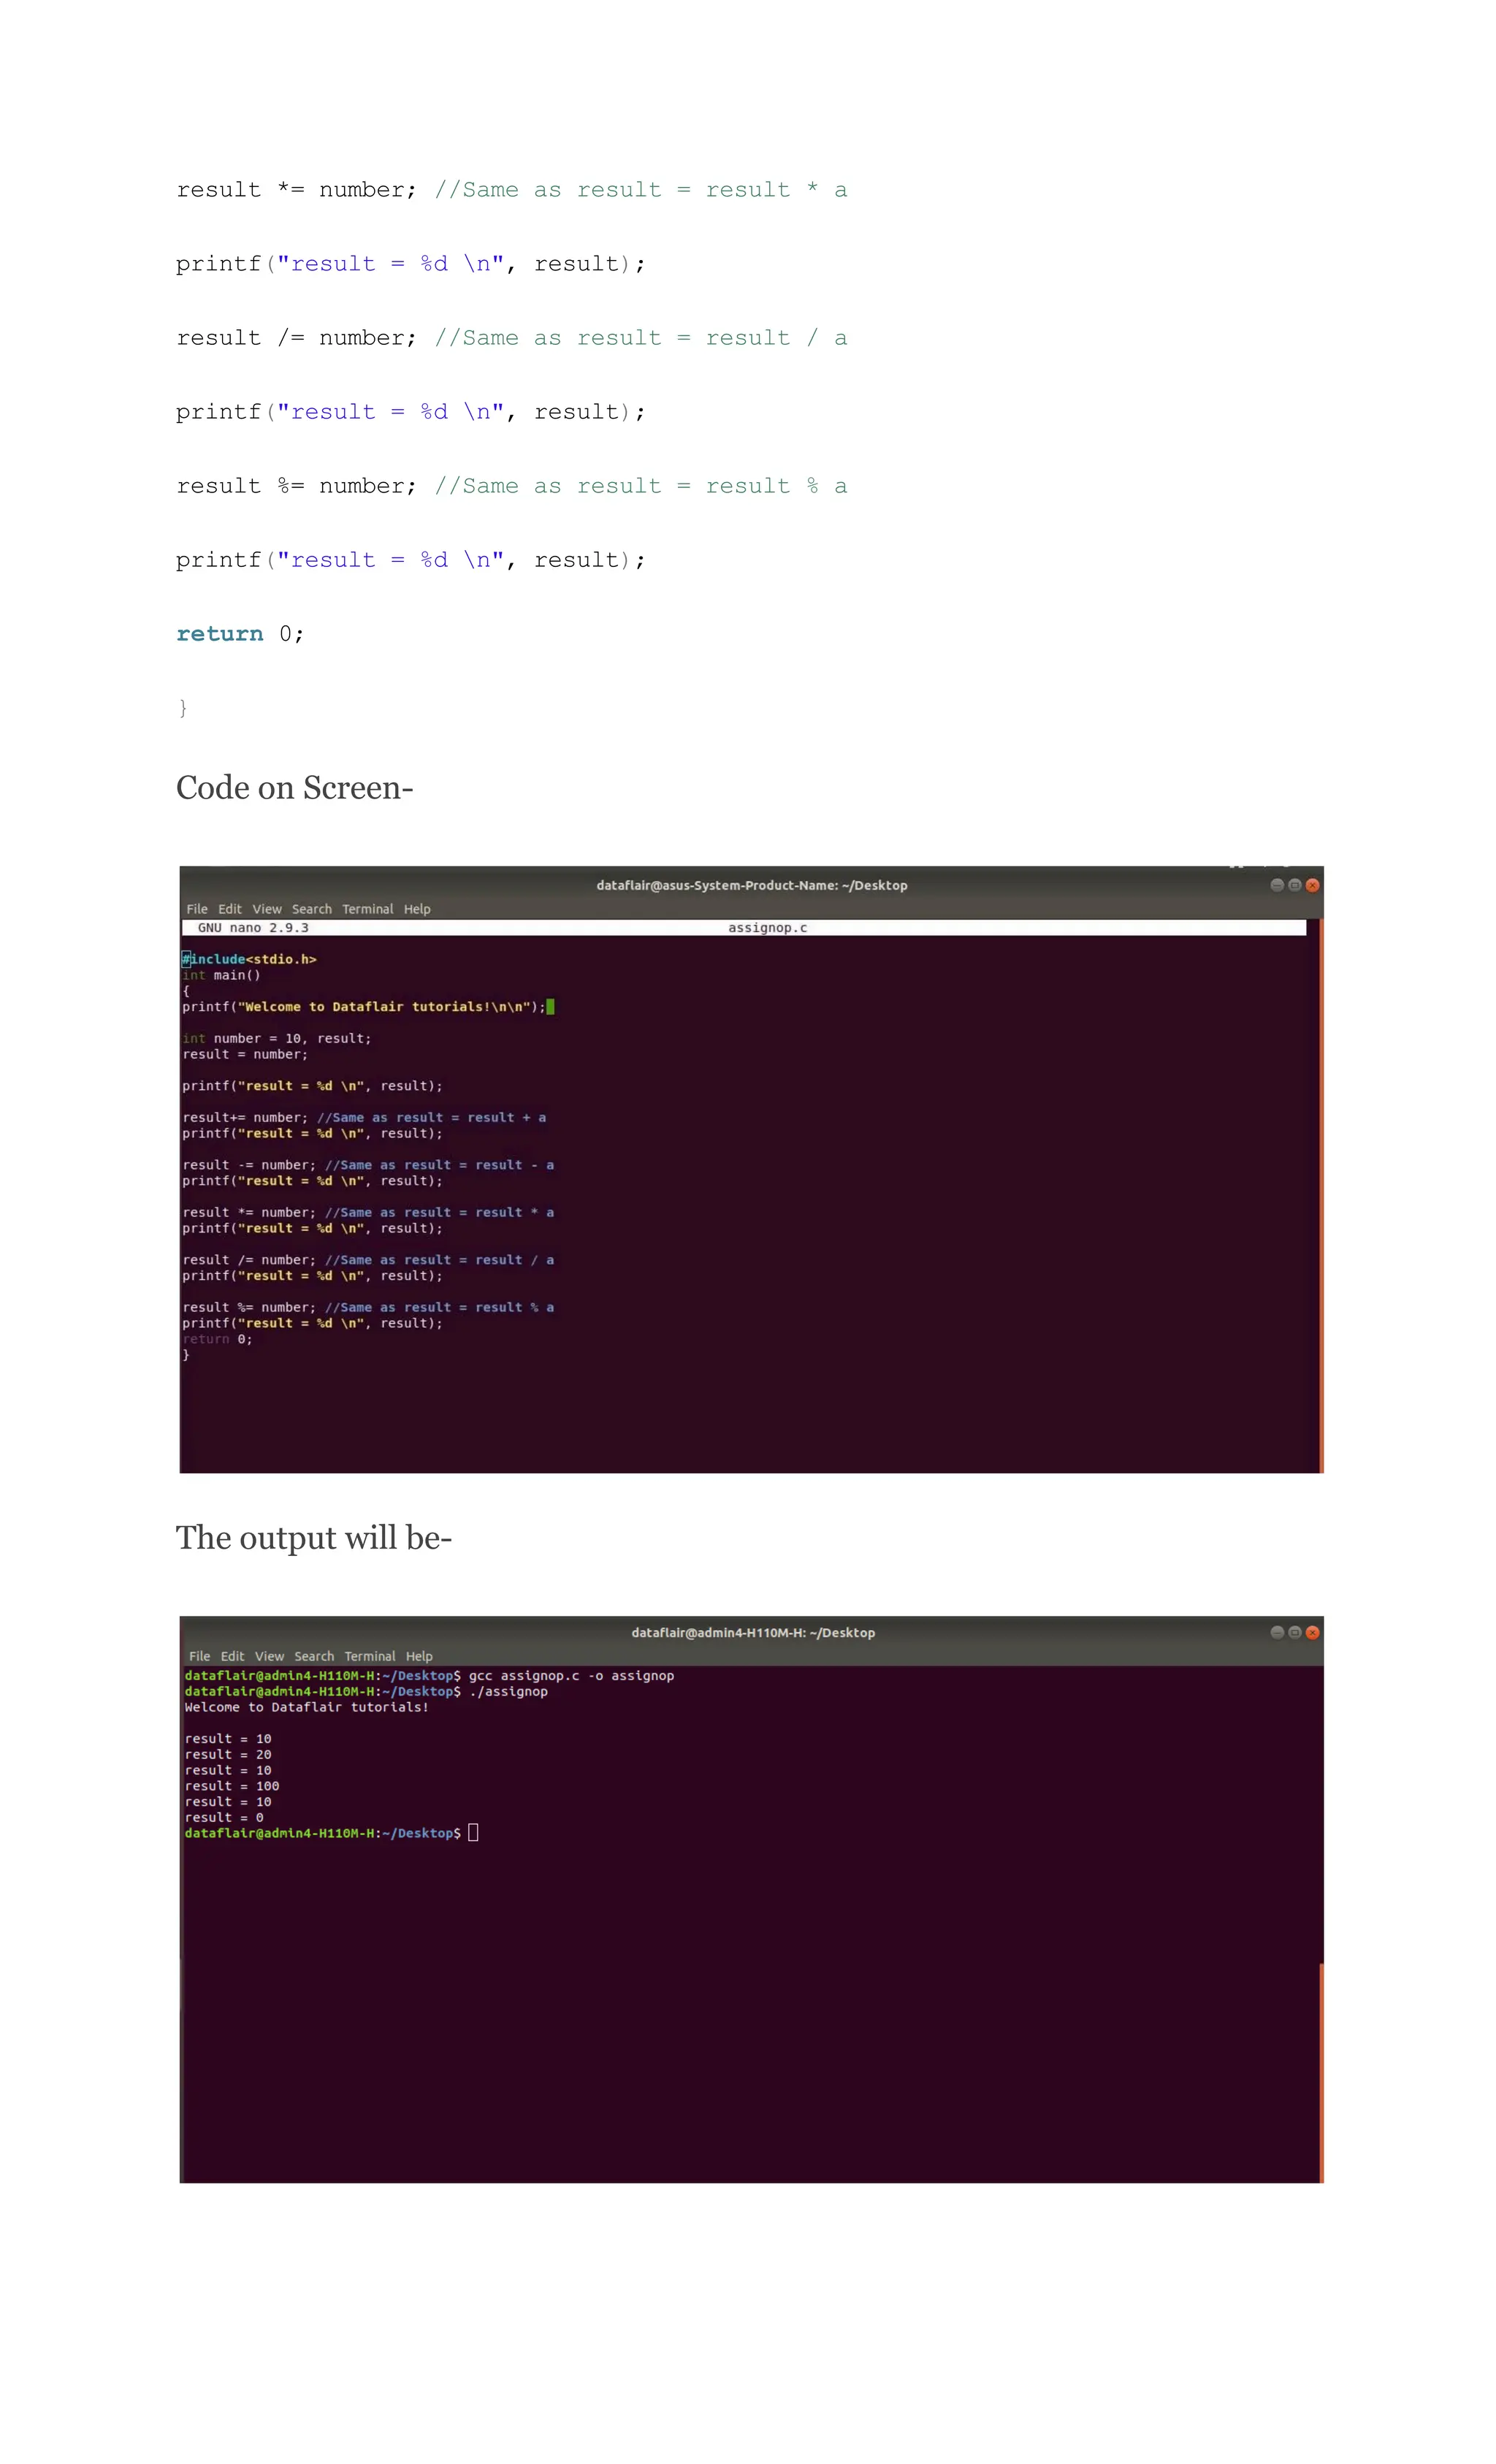Click 'result *= number;' in page code listing
Viewport: 1496px width, 2464px height.
[x=296, y=189]
